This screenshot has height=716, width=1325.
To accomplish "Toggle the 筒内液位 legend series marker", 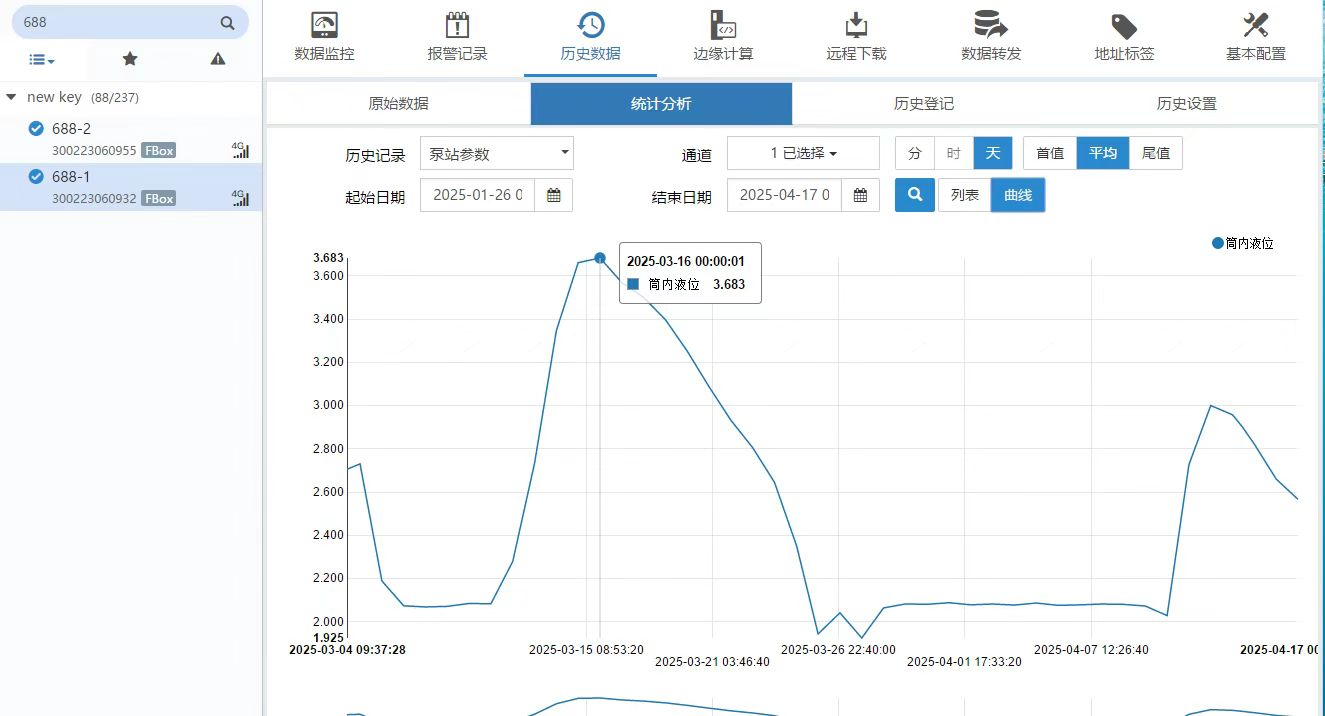I will point(1217,243).
